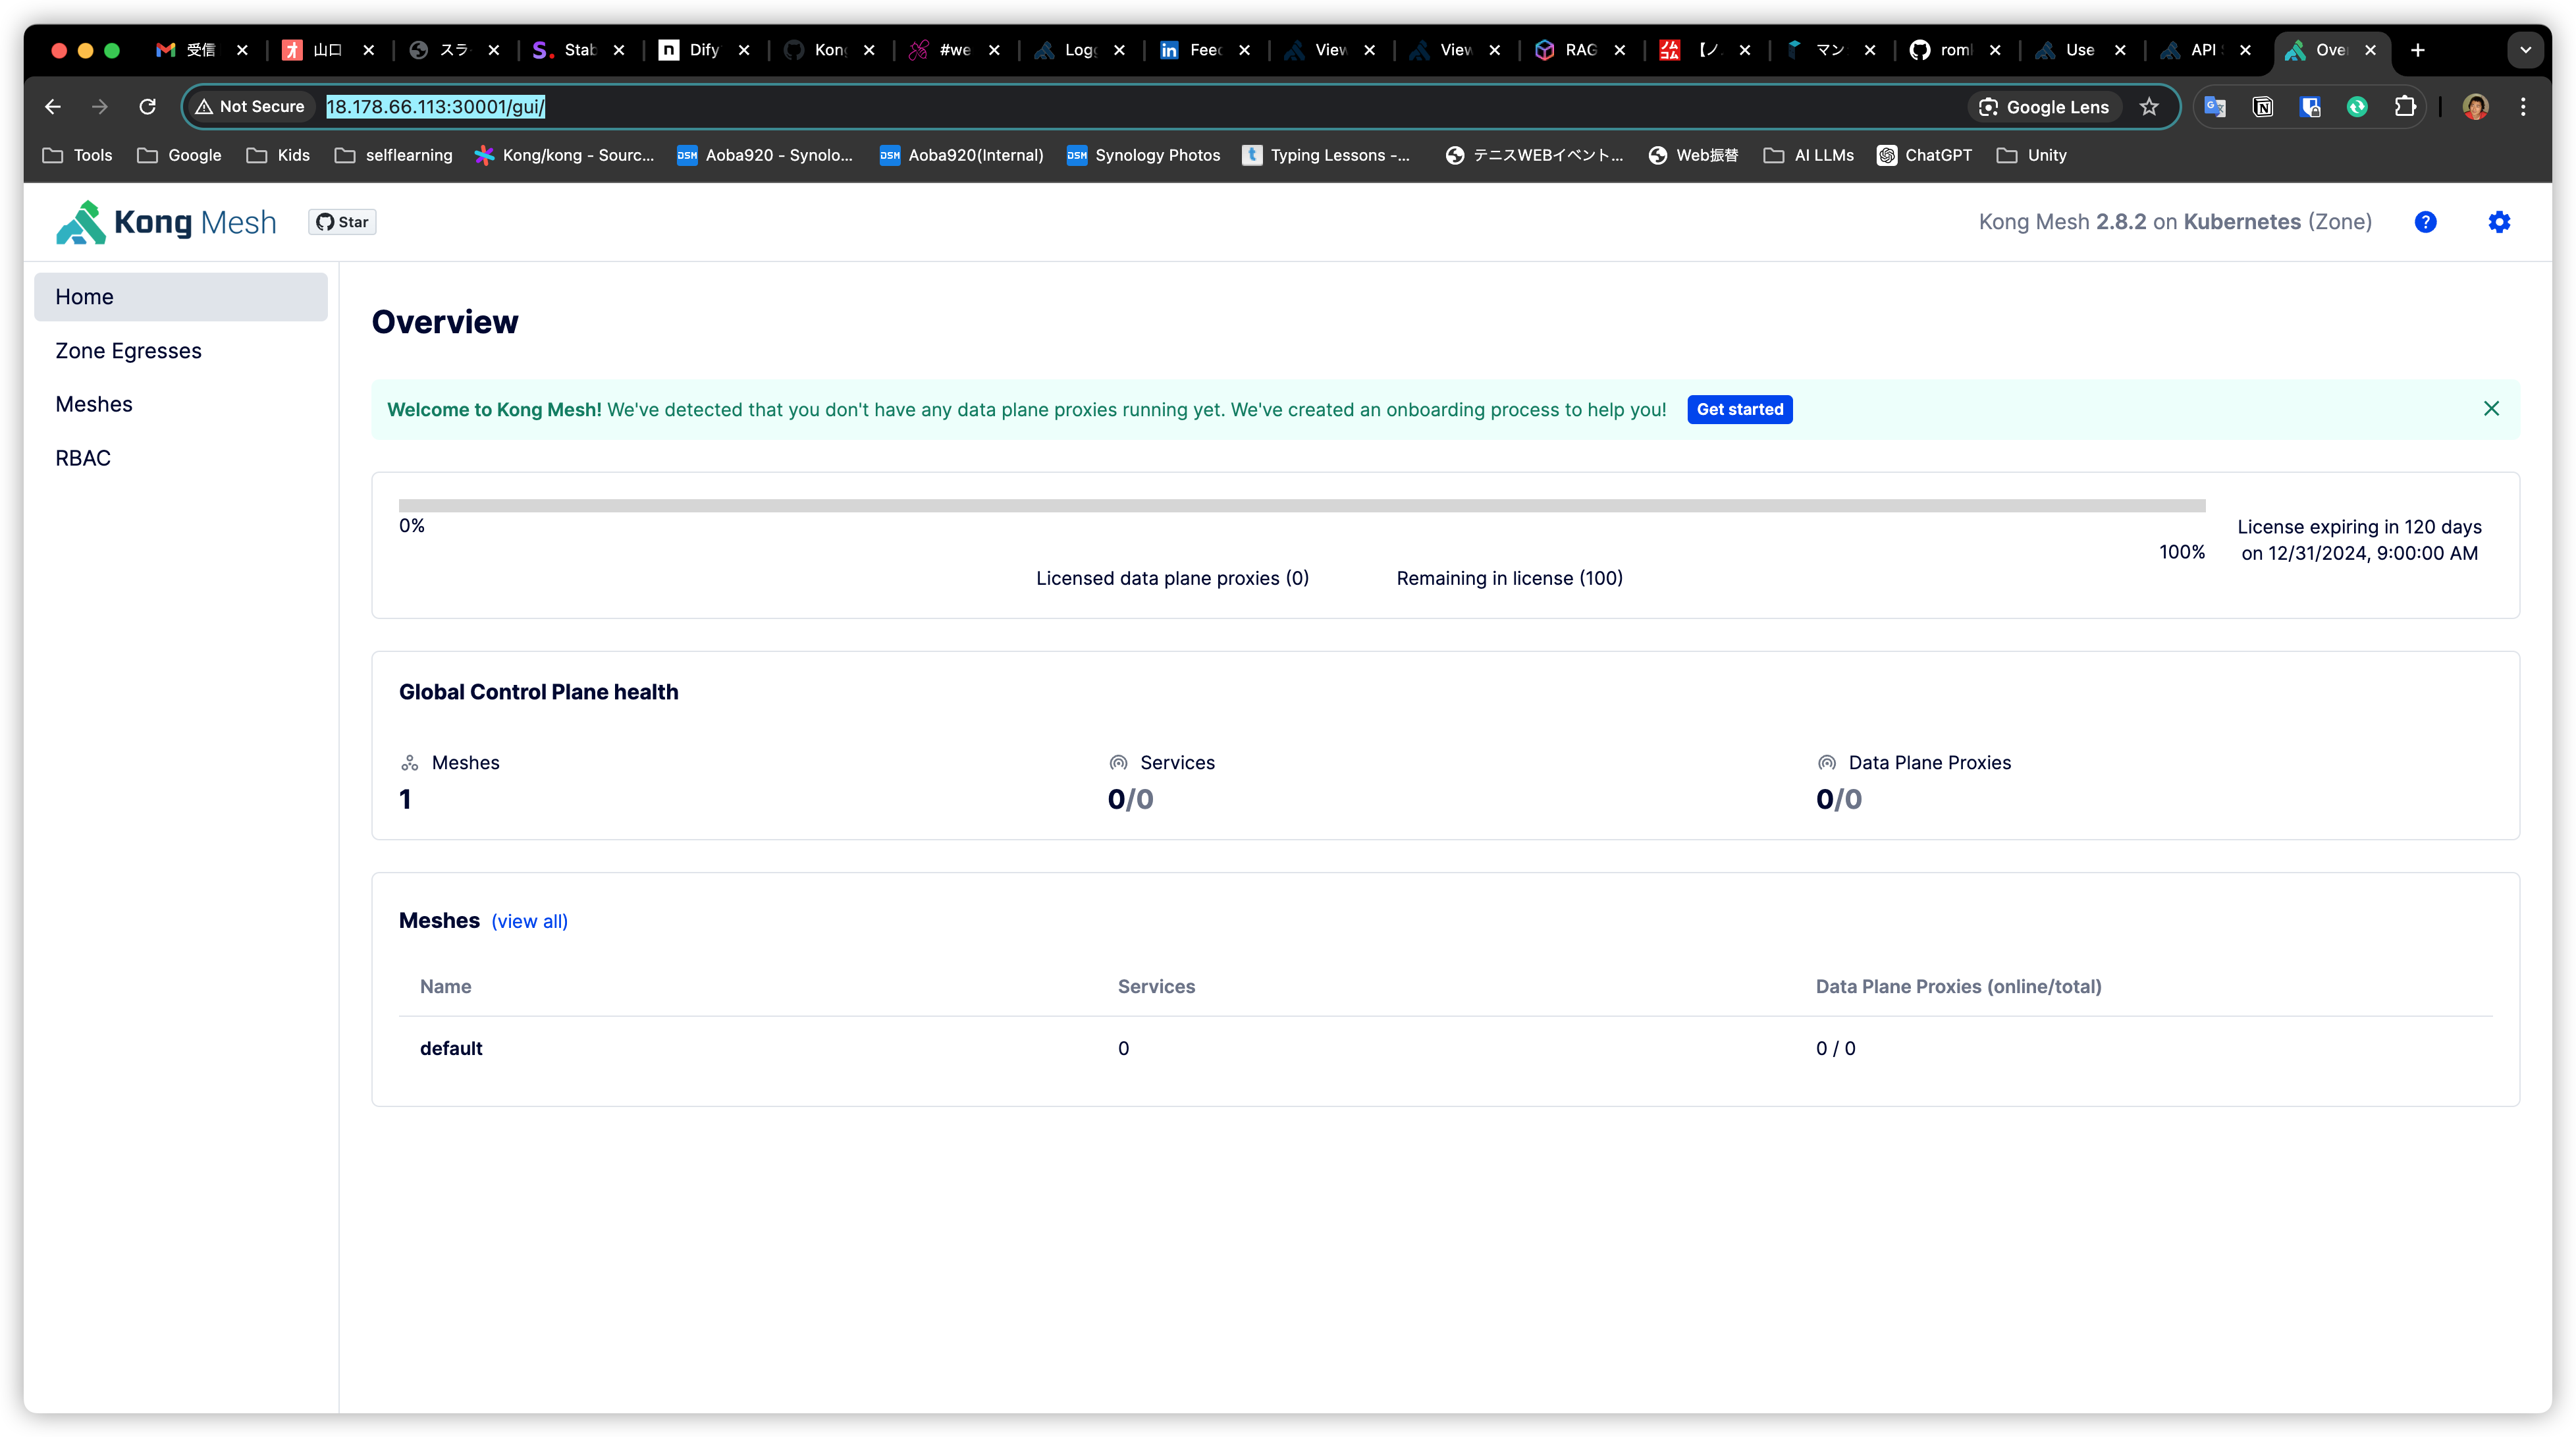
Task: Open the Notion web clipper extension icon
Action: (2262, 107)
